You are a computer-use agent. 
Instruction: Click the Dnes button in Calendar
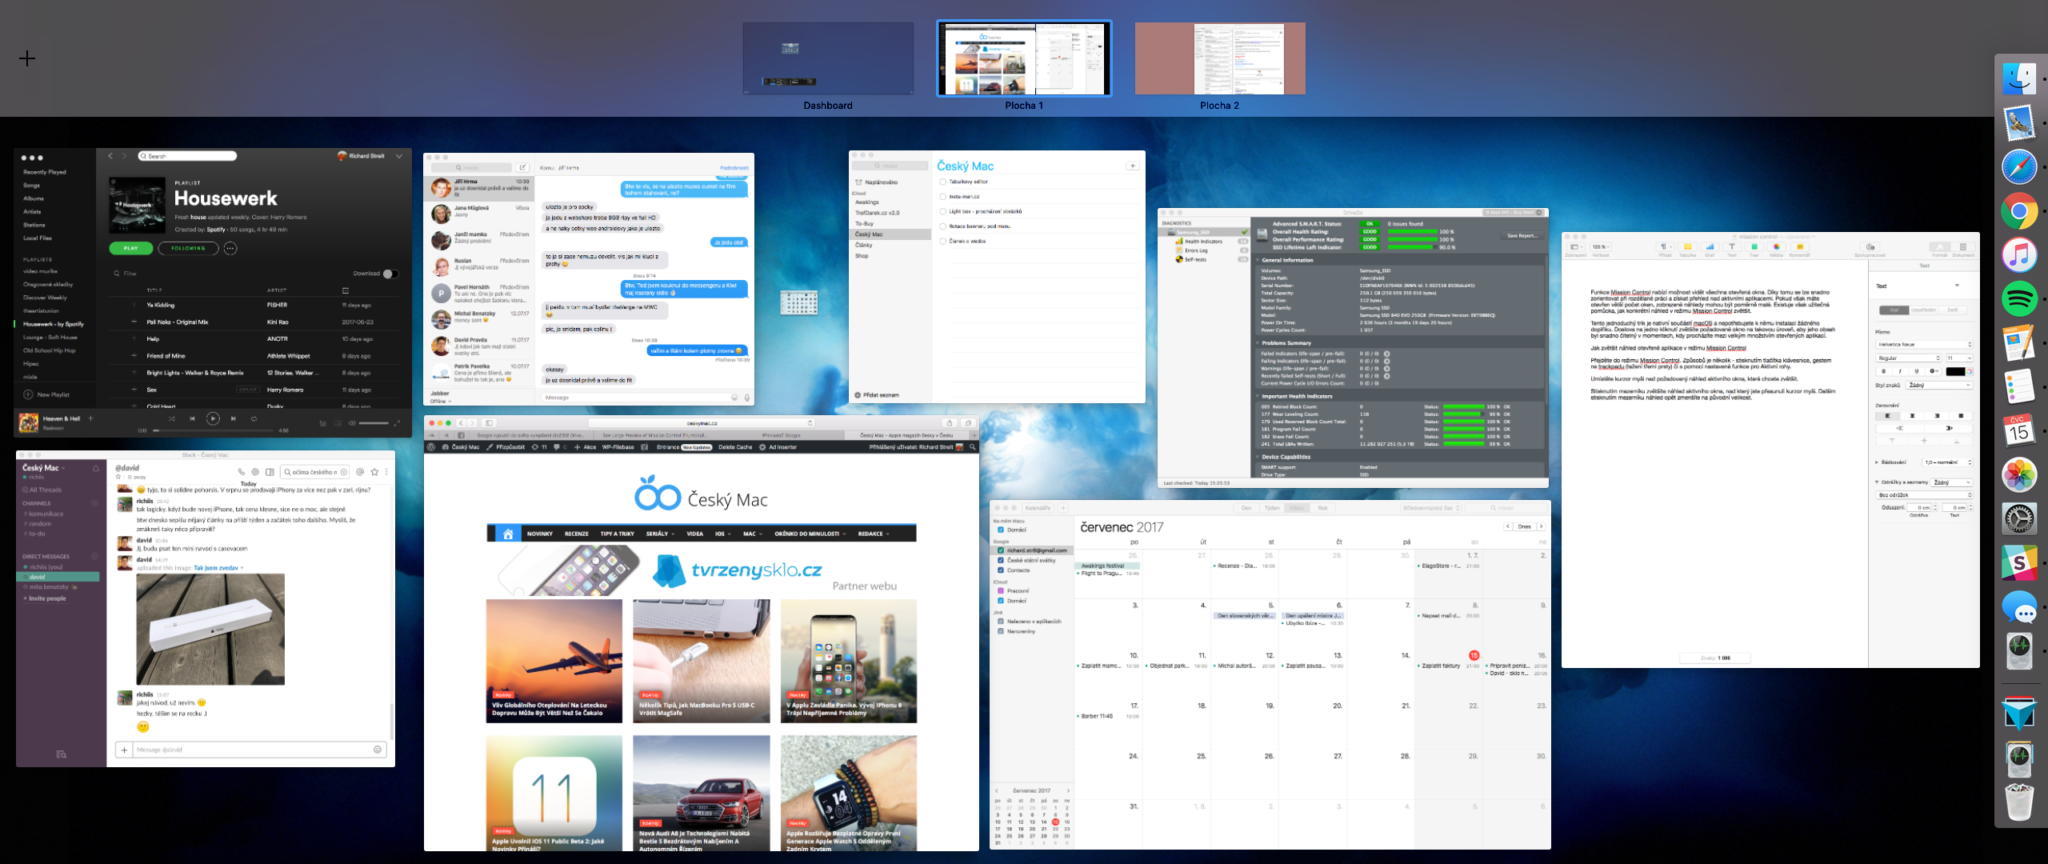point(1524,526)
